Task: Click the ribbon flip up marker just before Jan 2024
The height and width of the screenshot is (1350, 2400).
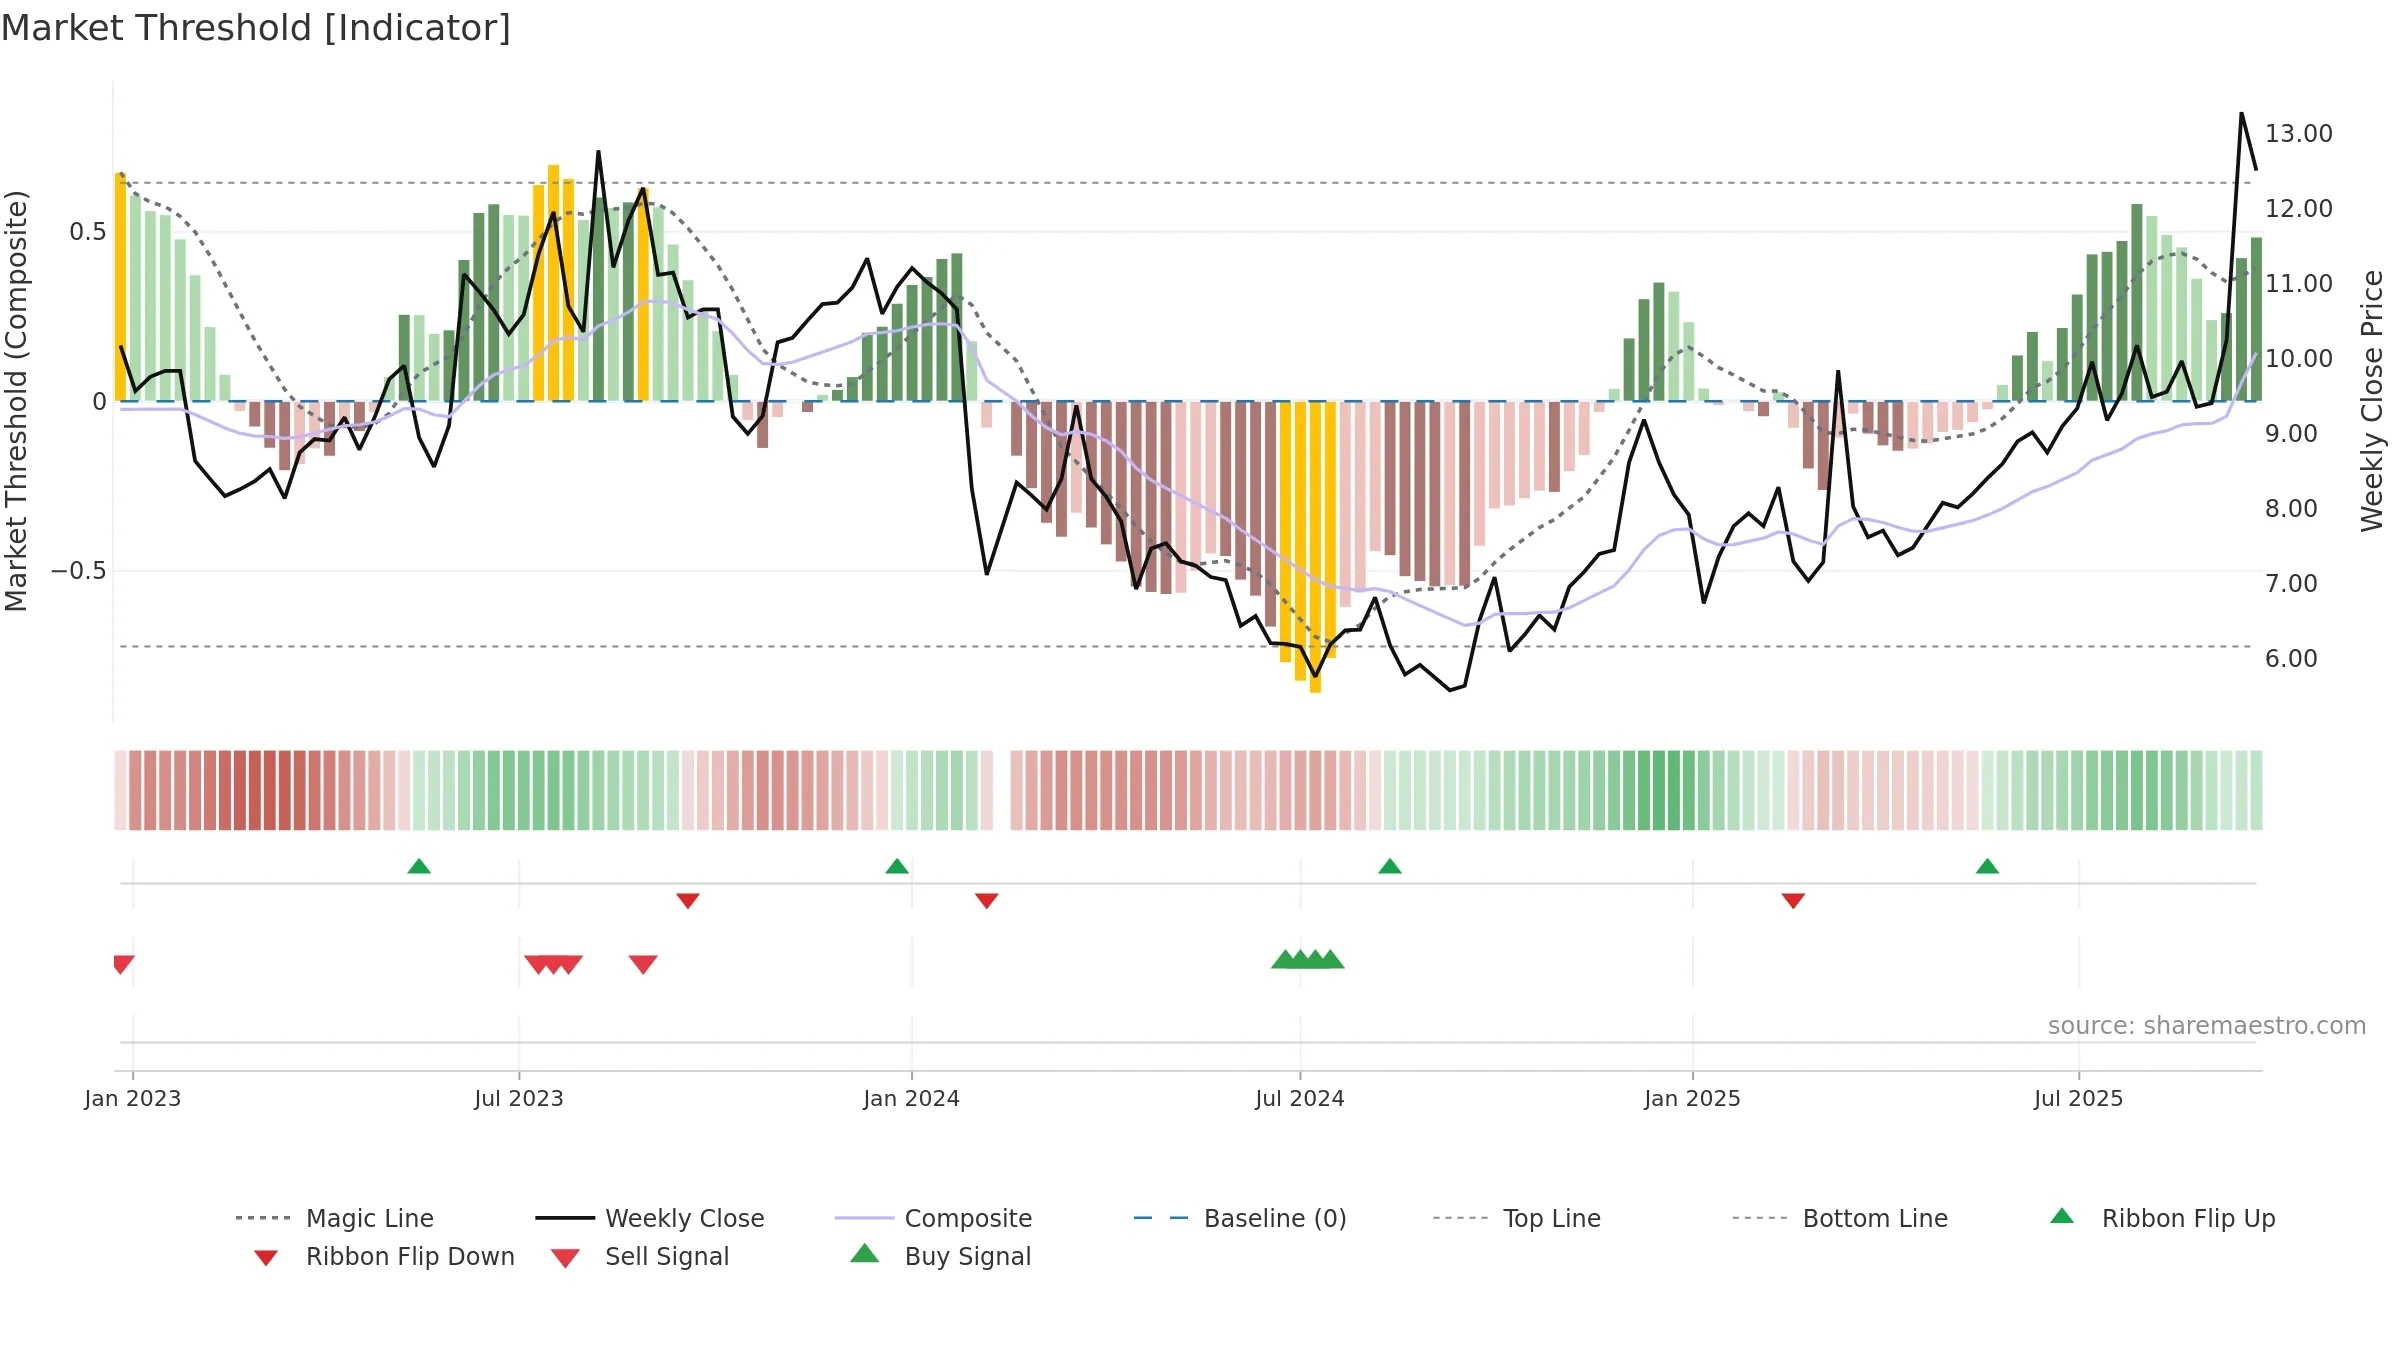Action: click(897, 866)
